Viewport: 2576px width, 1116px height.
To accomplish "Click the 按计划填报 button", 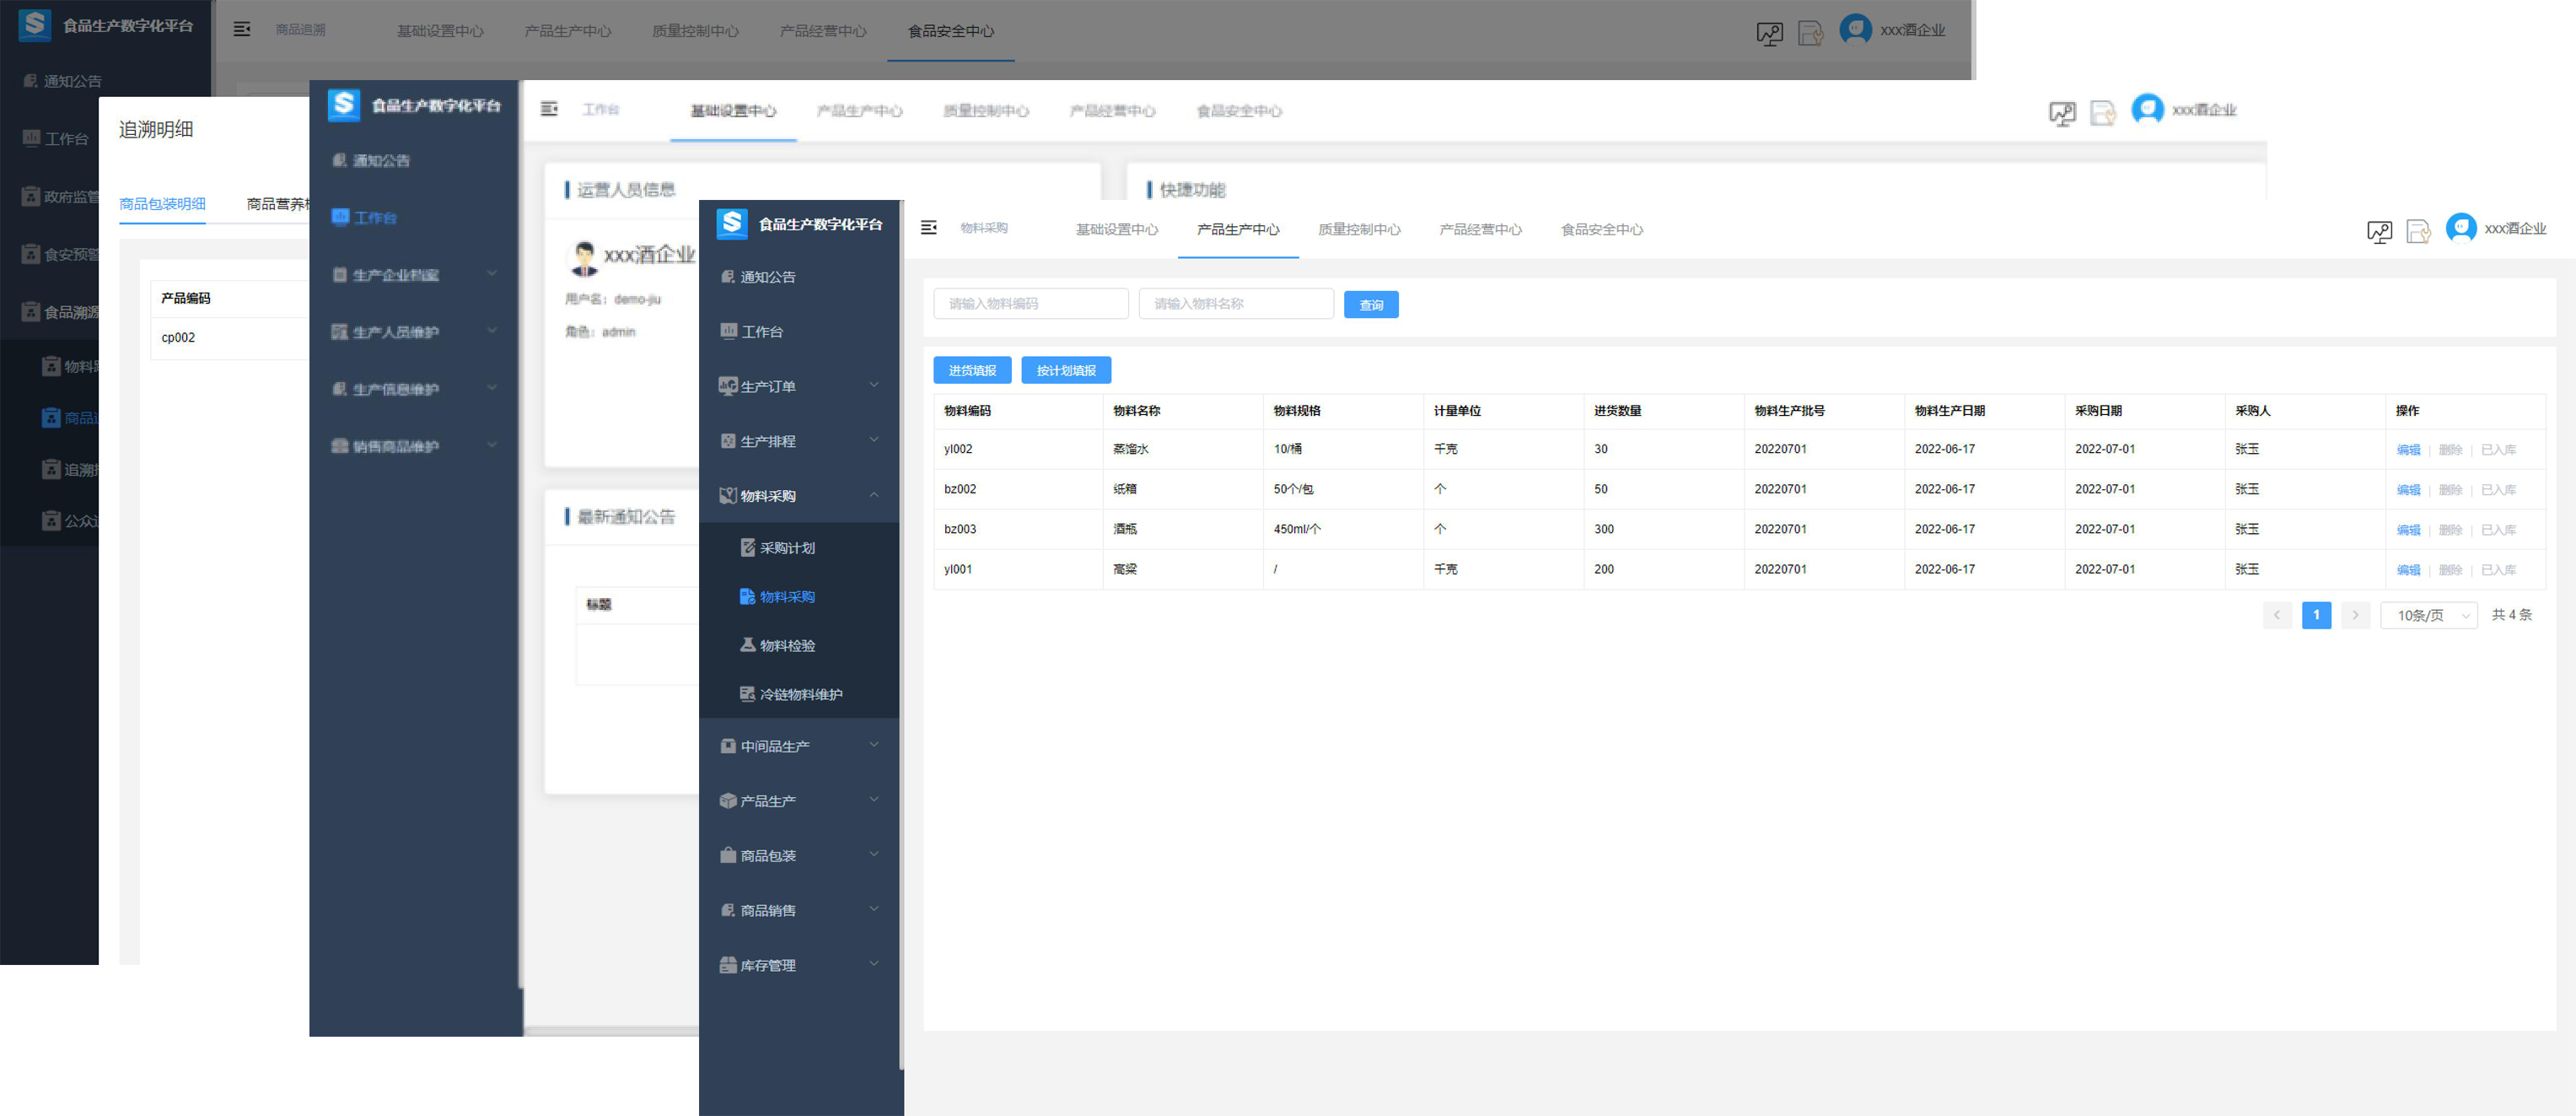I will pos(1066,371).
